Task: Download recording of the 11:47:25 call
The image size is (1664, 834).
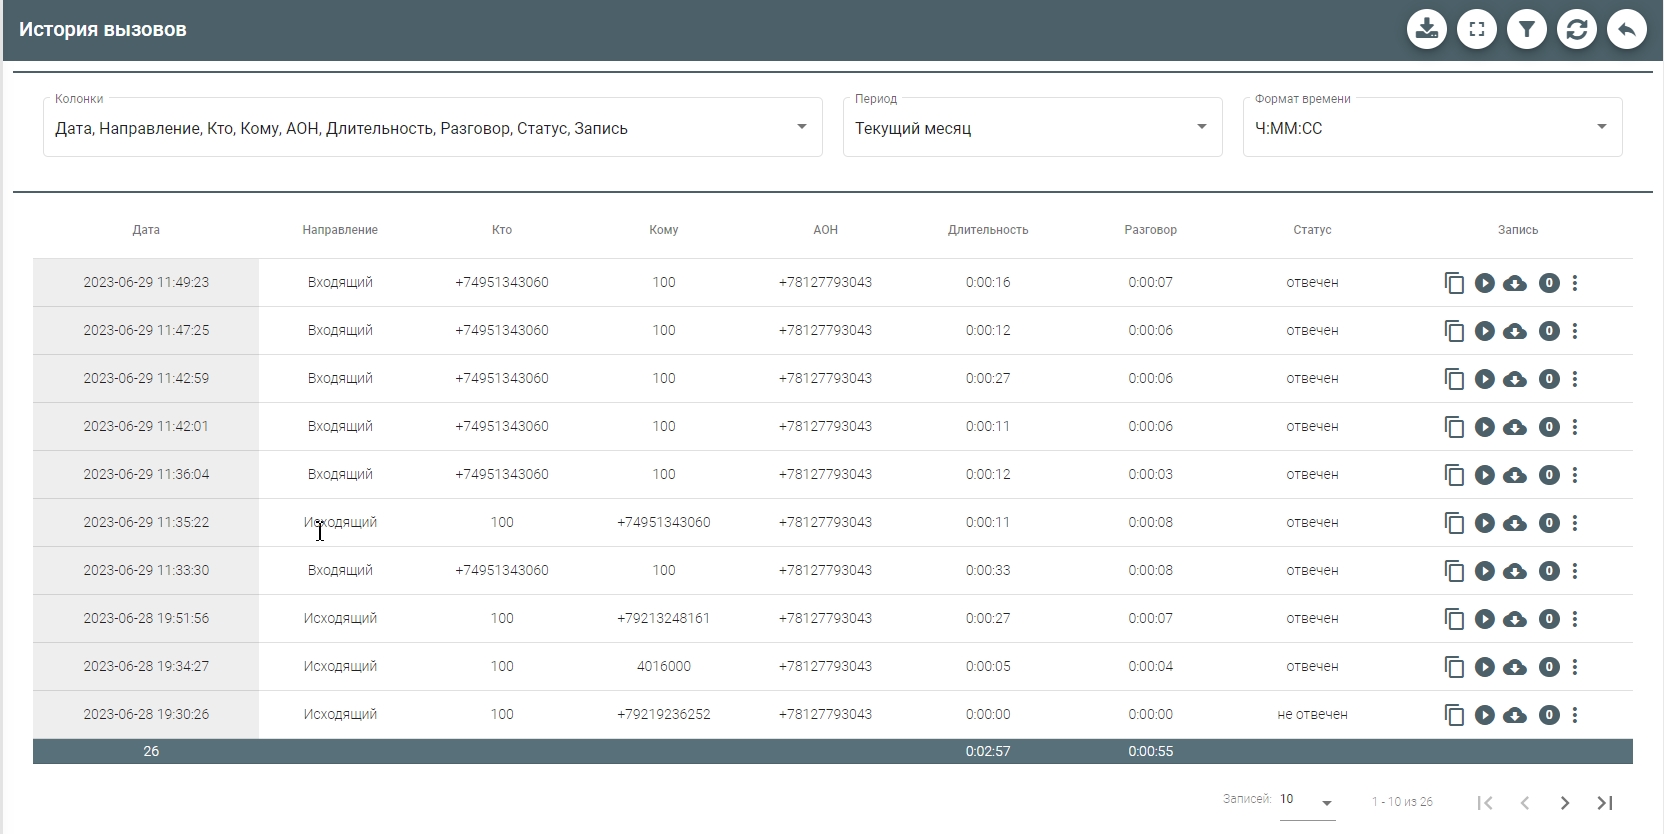Action: [1515, 331]
